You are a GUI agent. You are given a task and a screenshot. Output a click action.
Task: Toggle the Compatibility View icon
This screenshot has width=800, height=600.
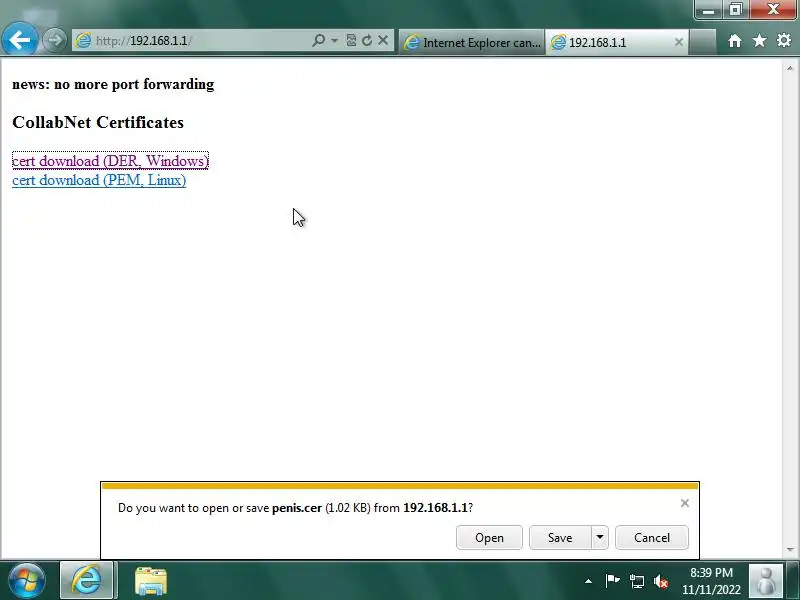[x=351, y=40]
